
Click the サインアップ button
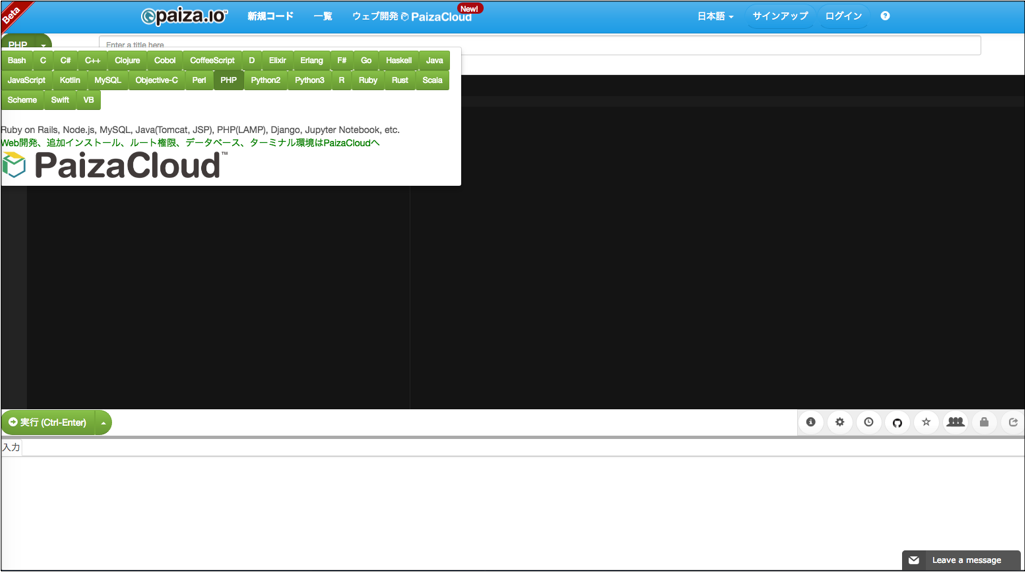(780, 16)
